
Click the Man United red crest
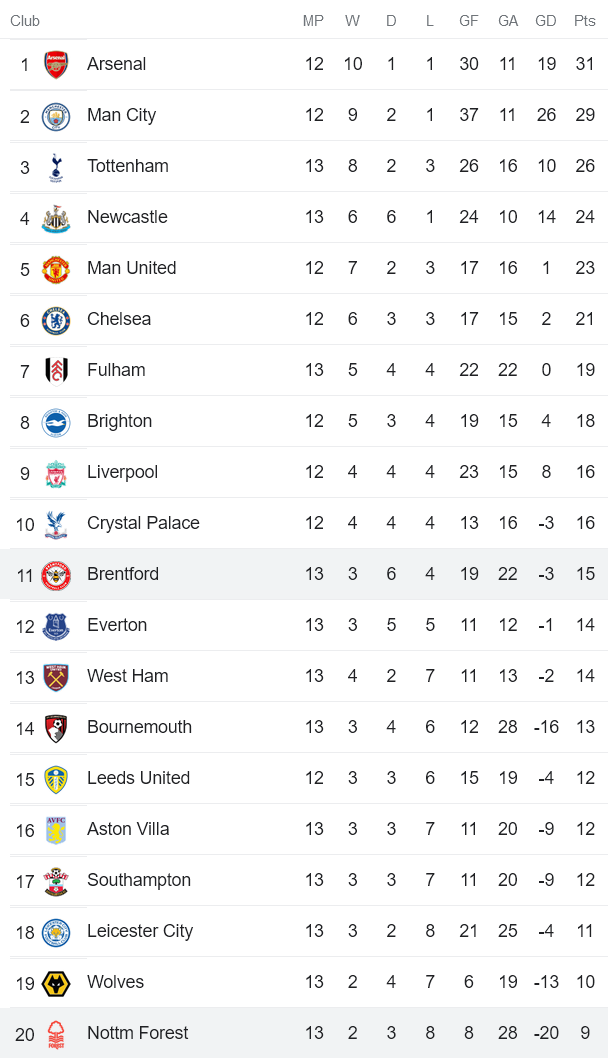click(x=56, y=269)
